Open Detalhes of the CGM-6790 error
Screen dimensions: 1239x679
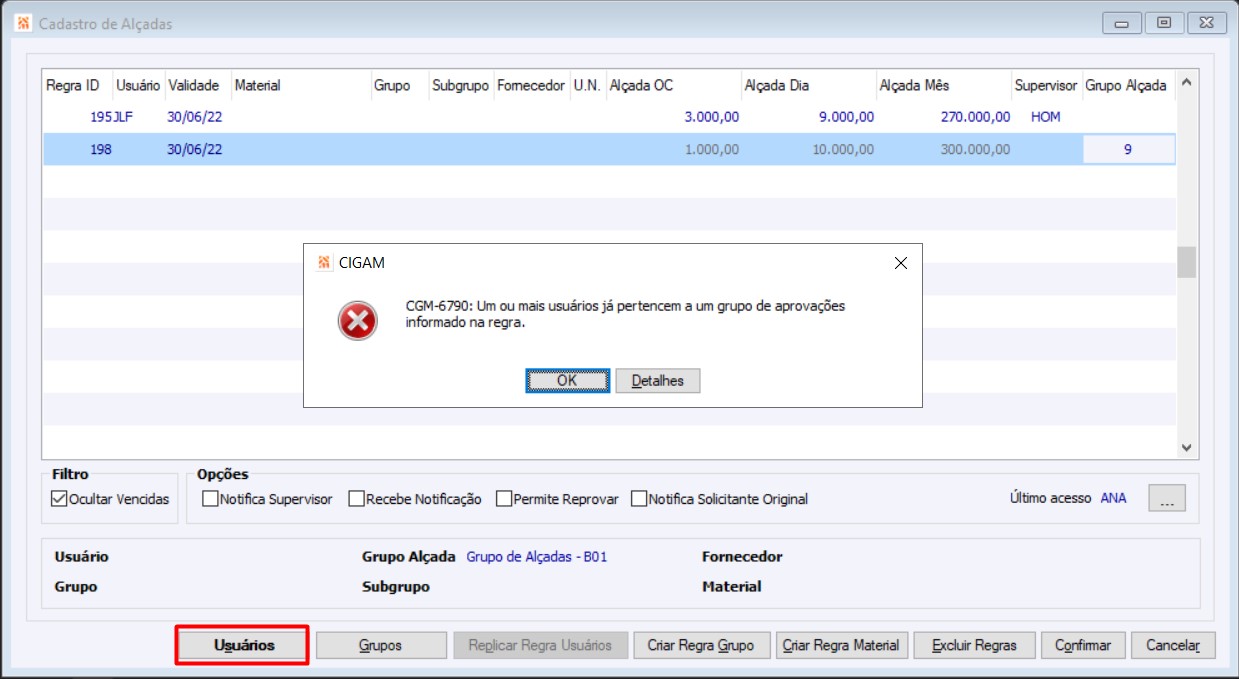658,380
